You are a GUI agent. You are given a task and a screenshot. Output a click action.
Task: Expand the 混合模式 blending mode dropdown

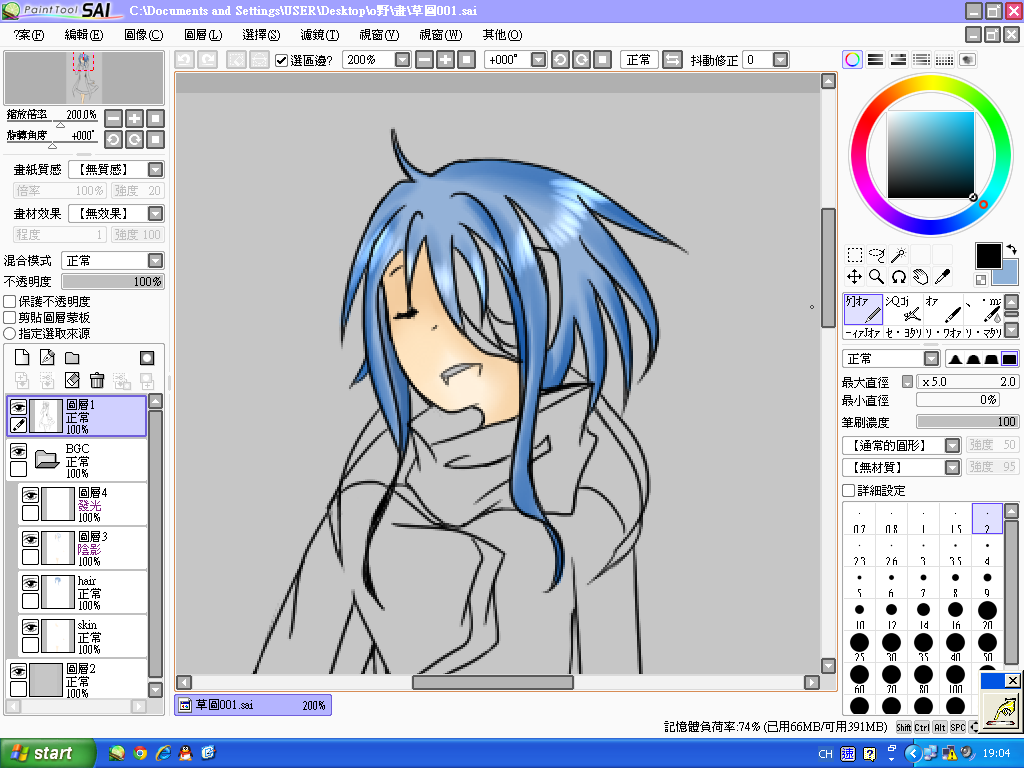coord(155,261)
